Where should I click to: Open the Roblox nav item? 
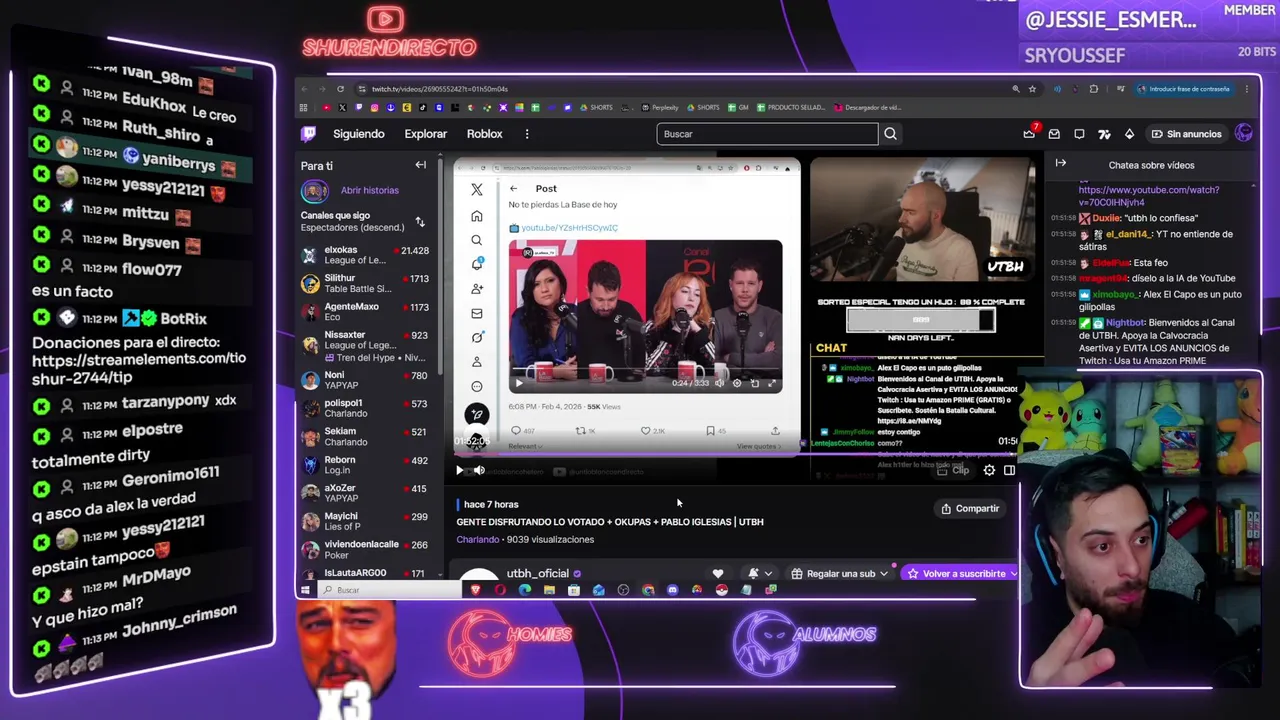(484, 134)
